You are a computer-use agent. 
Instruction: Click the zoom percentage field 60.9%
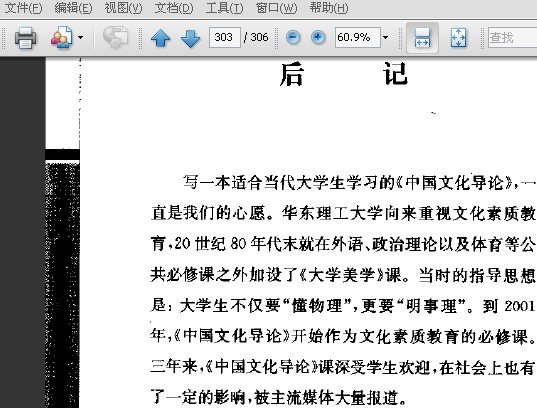[x=358, y=37]
